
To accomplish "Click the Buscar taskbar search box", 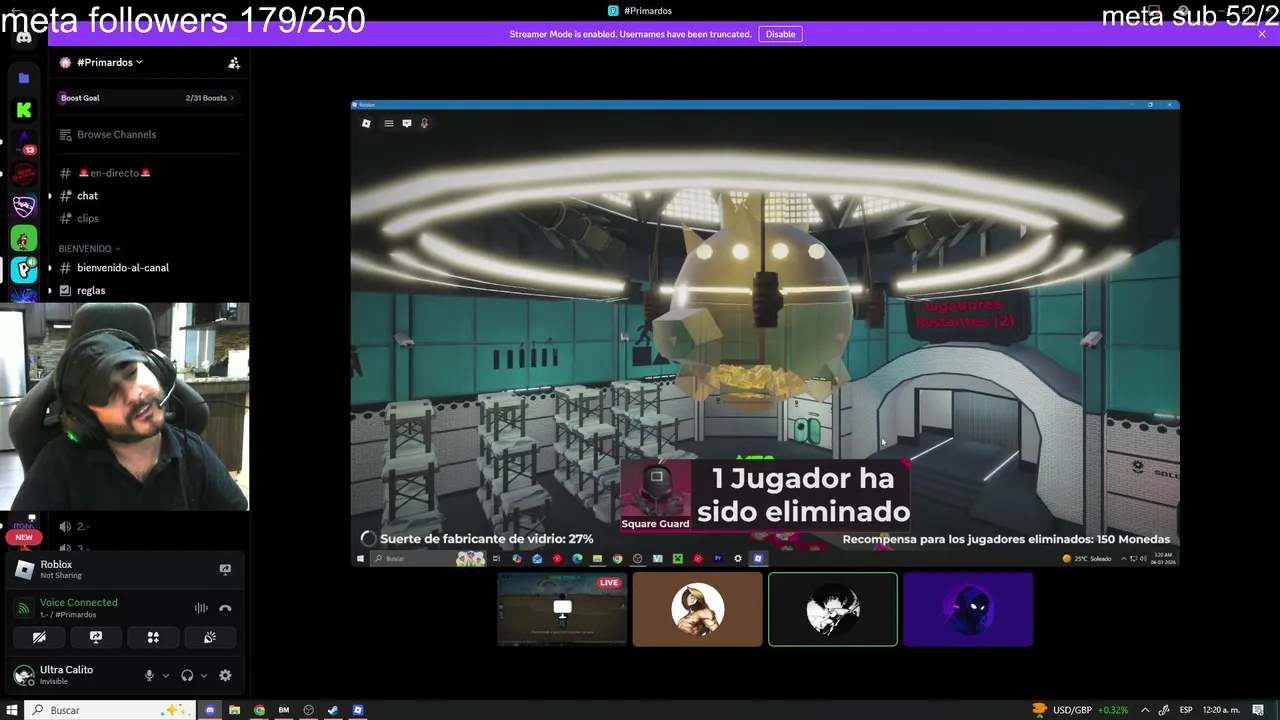I will (x=110, y=710).
